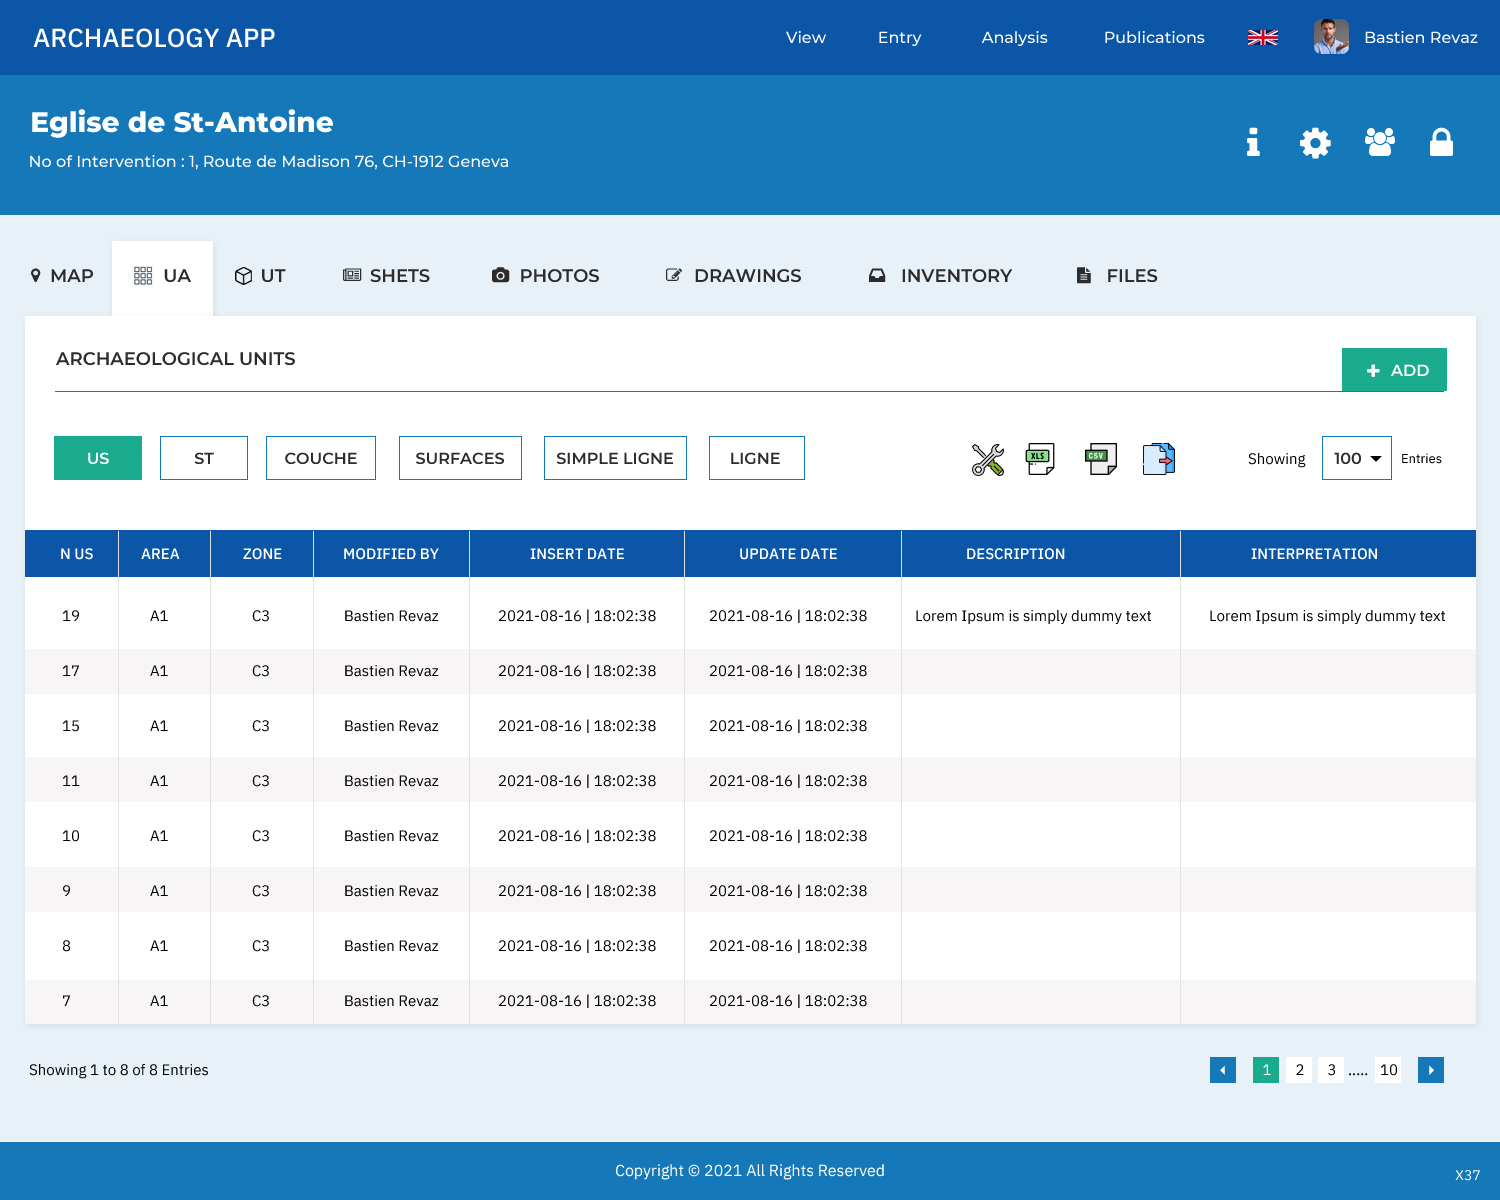Image resolution: width=1500 pixels, height=1200 pixels.
Task: Click description text of row 19
Action: pos(1033,616)
